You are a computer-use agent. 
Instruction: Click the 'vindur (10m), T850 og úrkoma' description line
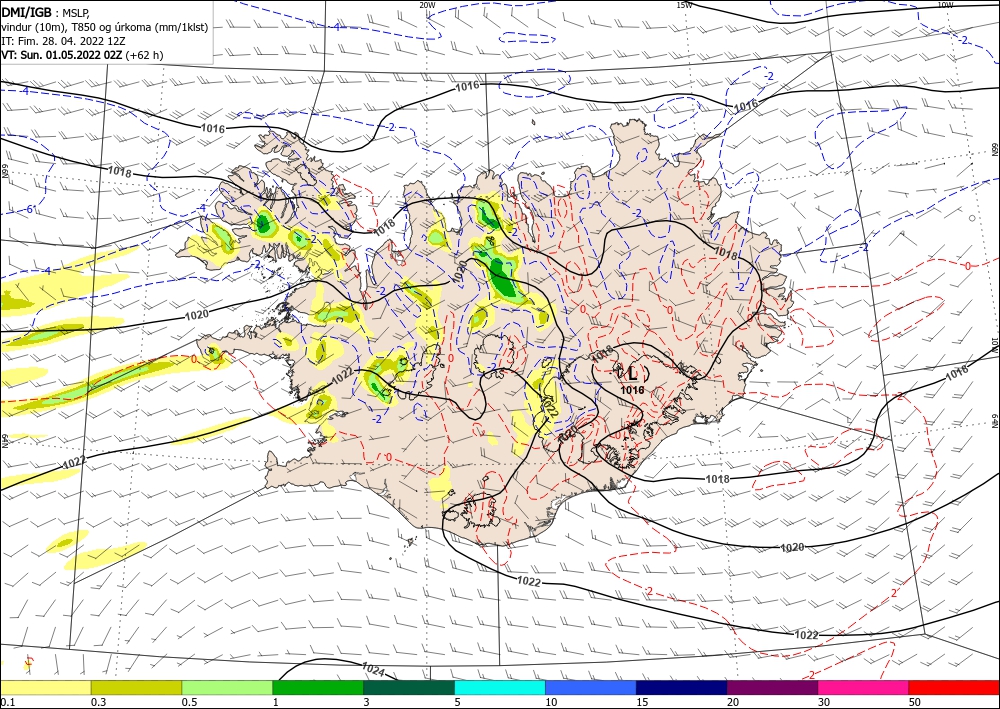point(105,27)
